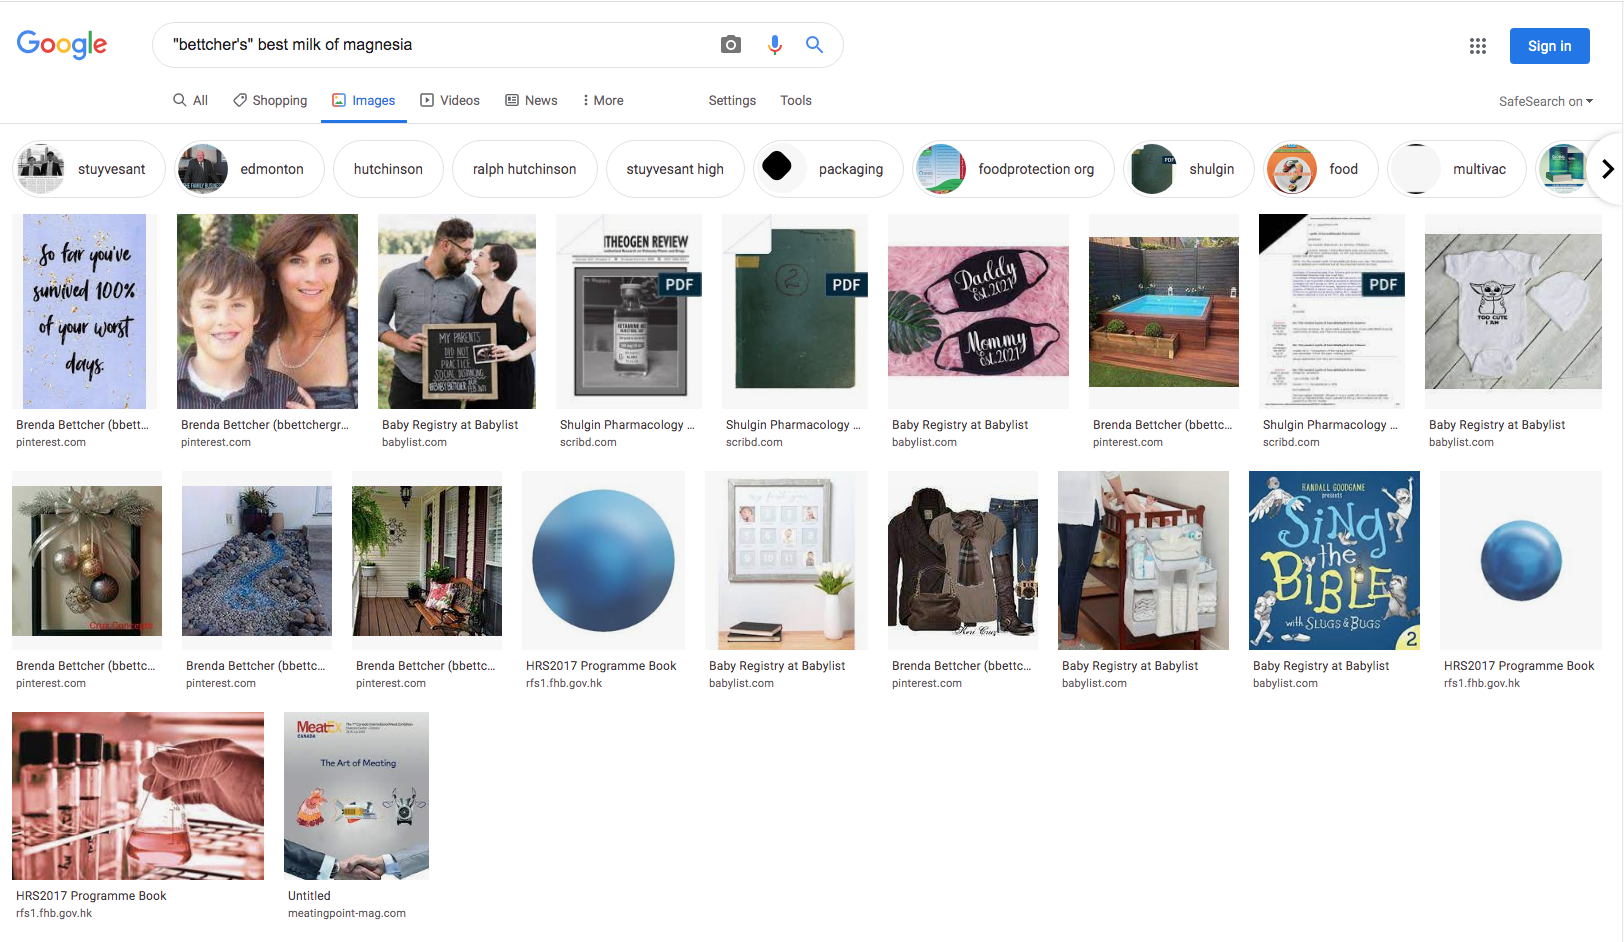Activate voice search microphone icon
The height and width of the screenshot is (942, 1624).
[774, 45]
